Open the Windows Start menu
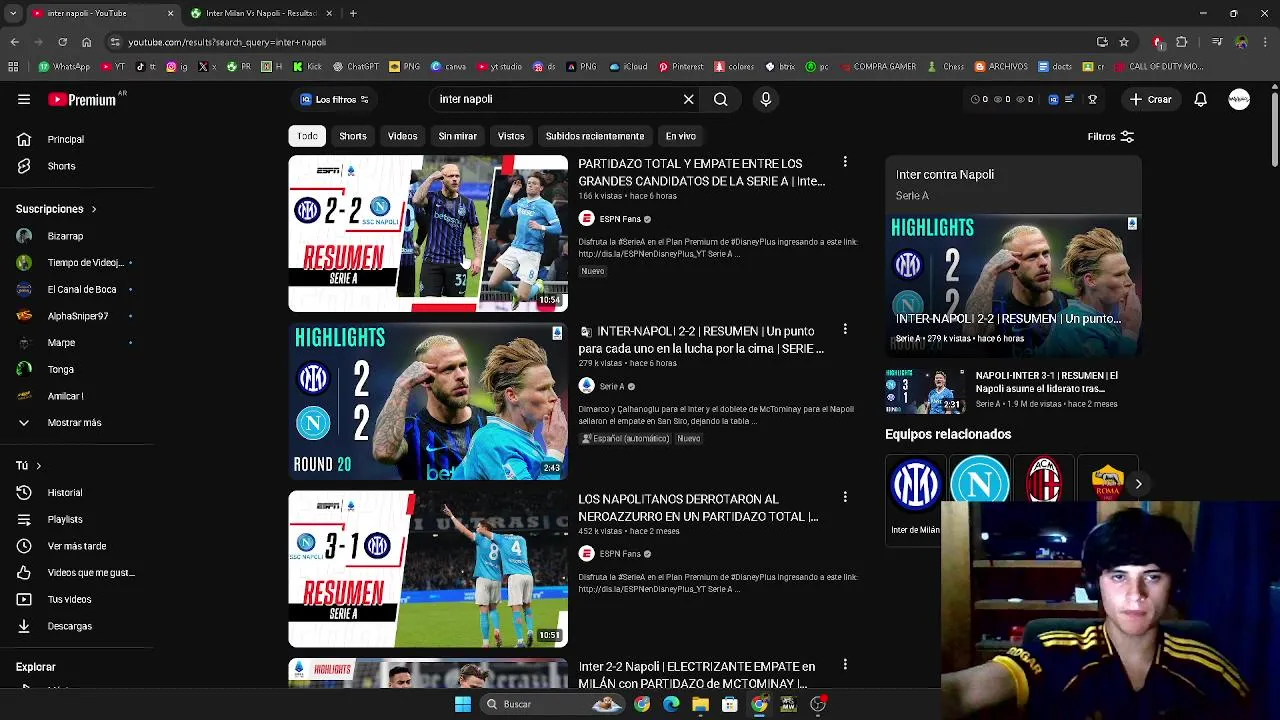The image size is (1280, 720). [462, 704]
